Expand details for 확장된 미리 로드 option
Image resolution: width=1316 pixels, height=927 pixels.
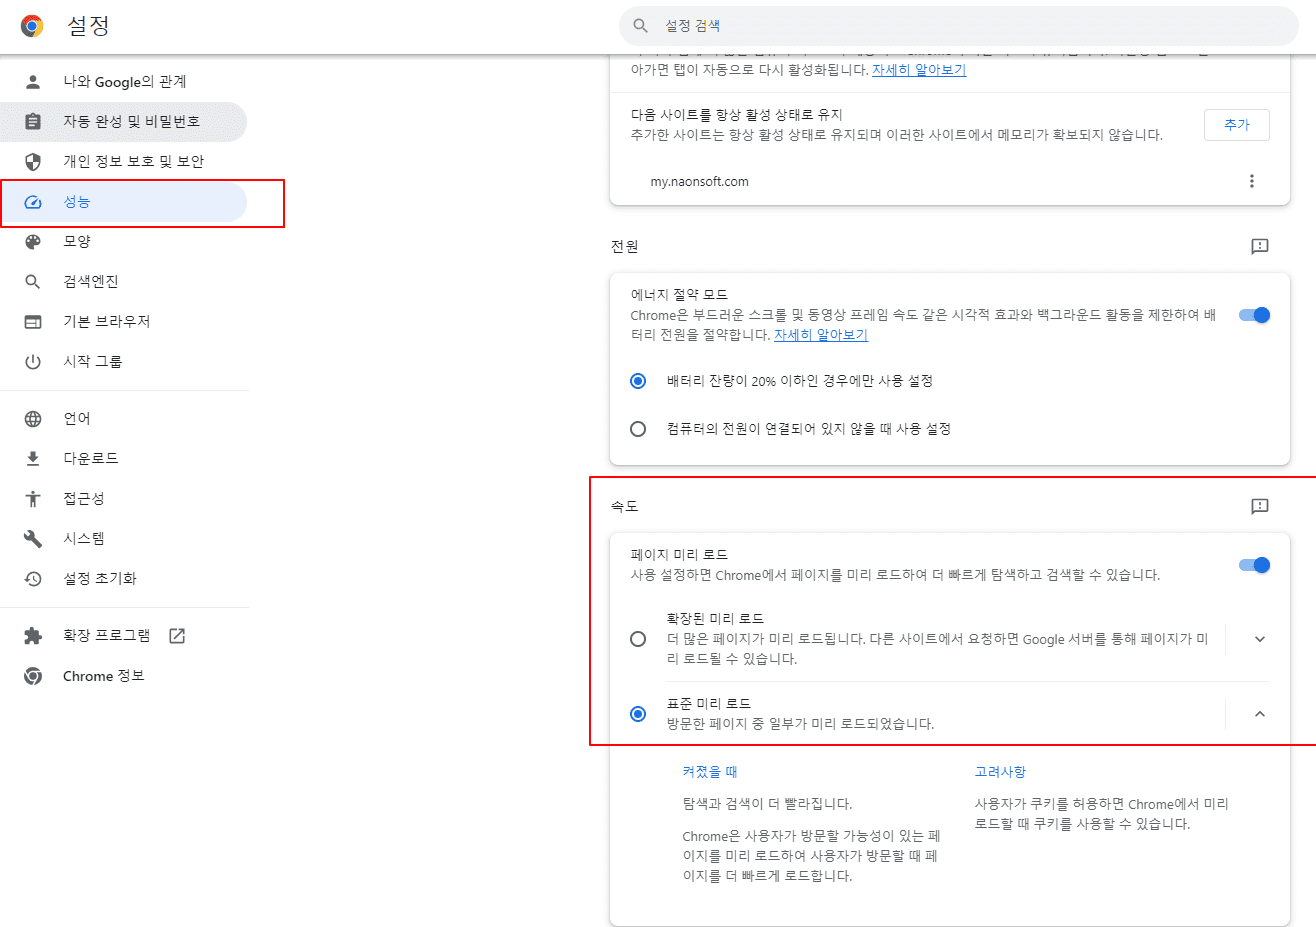(x=1259, y=638)
